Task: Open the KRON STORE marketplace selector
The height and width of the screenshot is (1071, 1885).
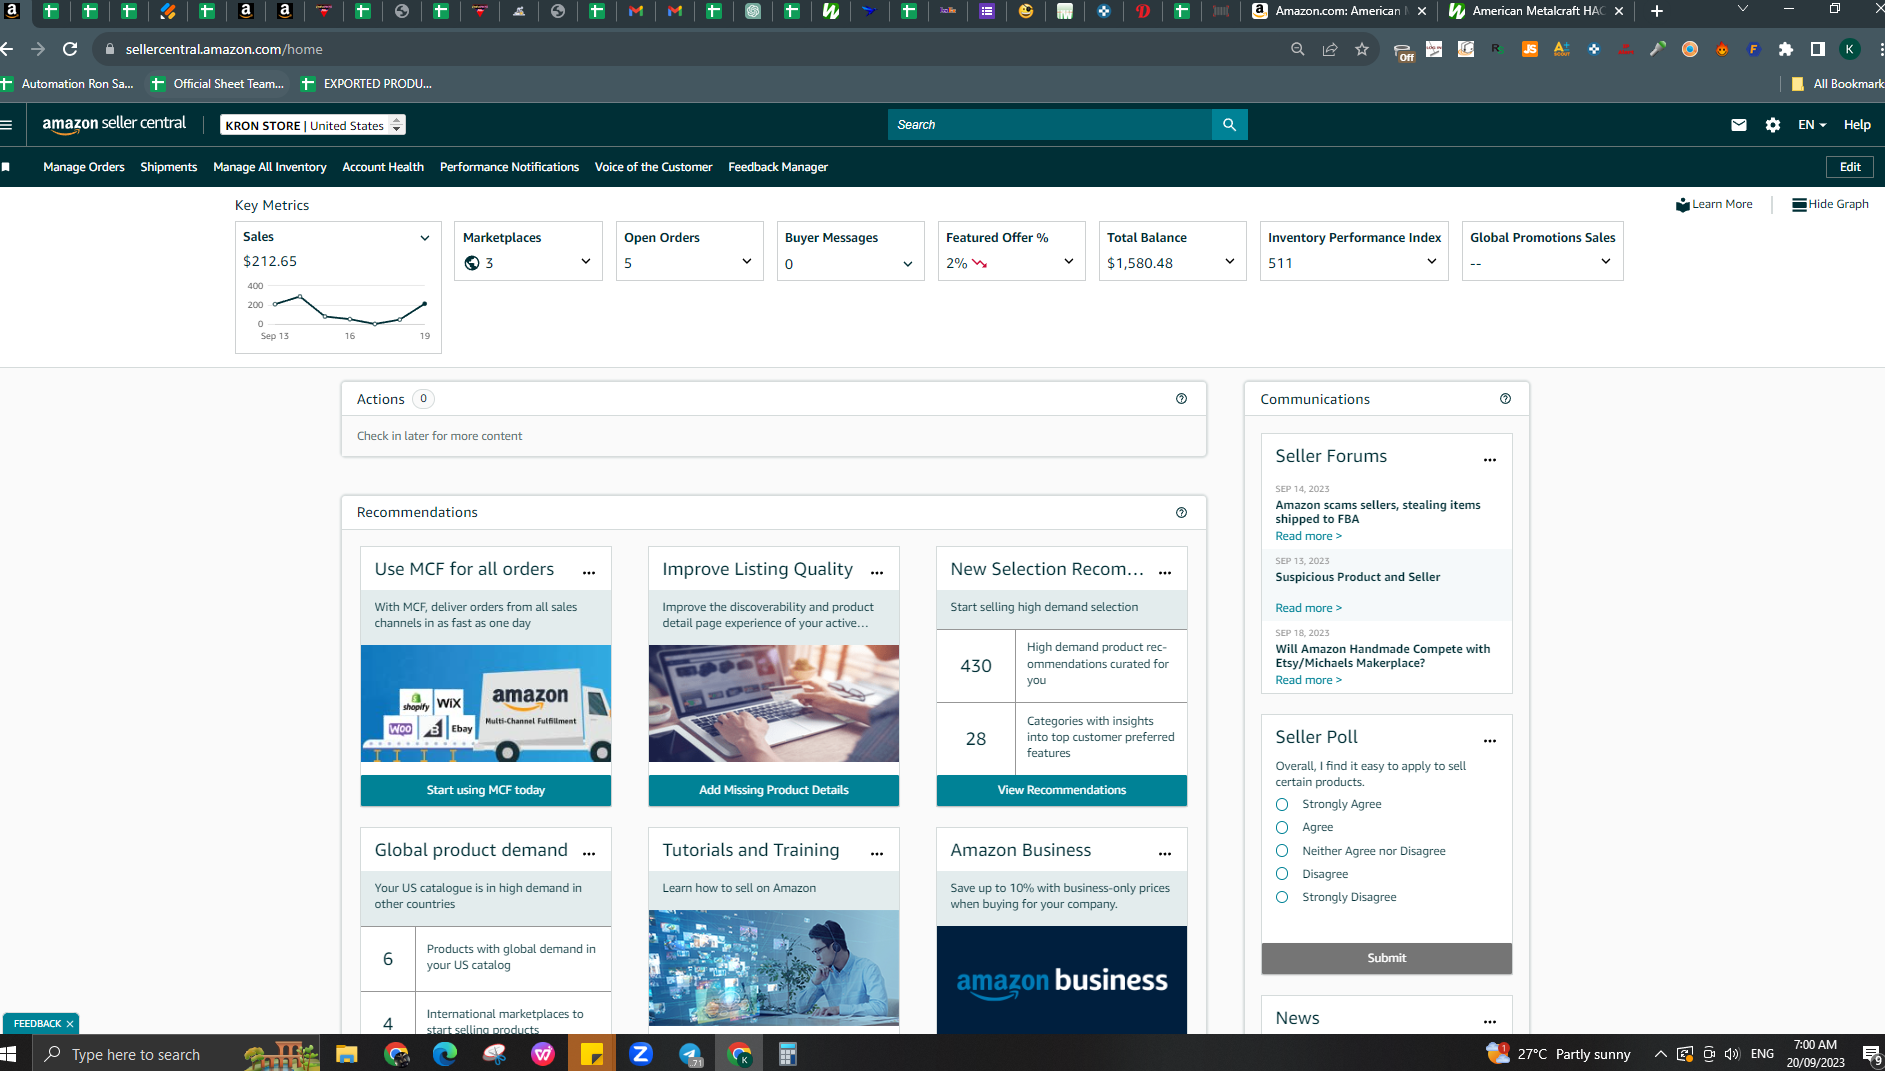Action: point(313,125)
